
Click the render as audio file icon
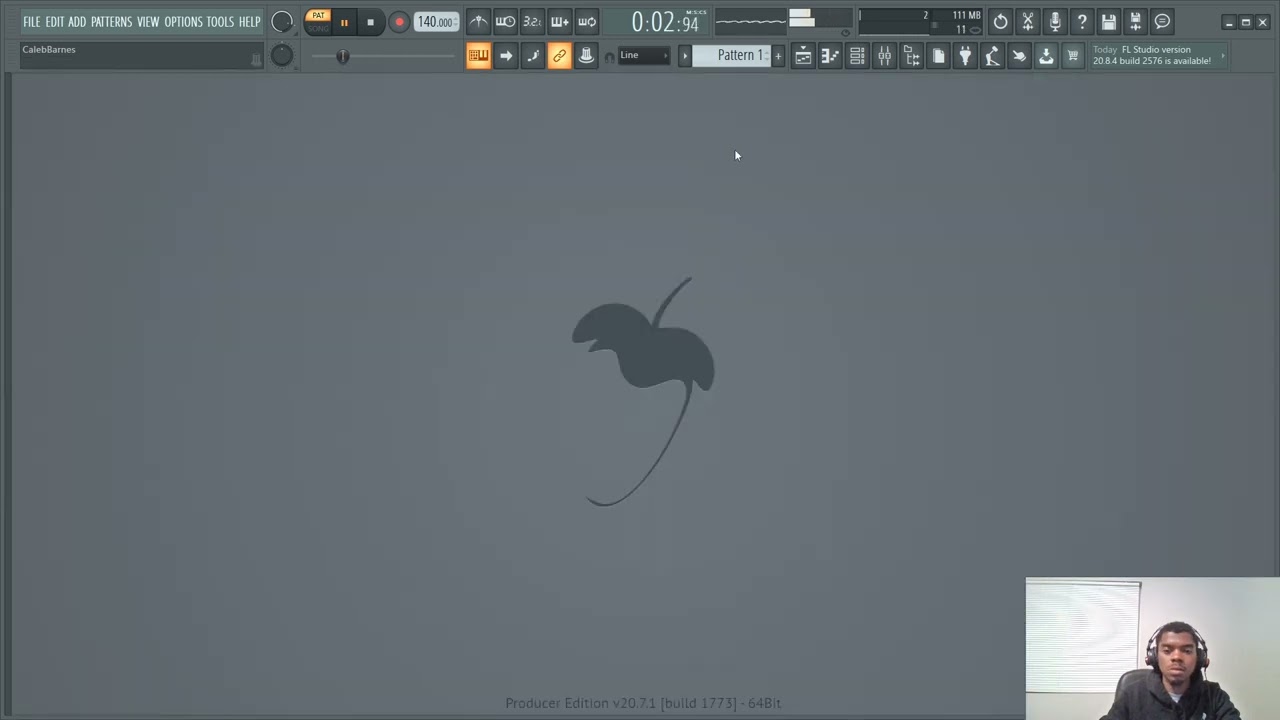(x=1136, y=22)
